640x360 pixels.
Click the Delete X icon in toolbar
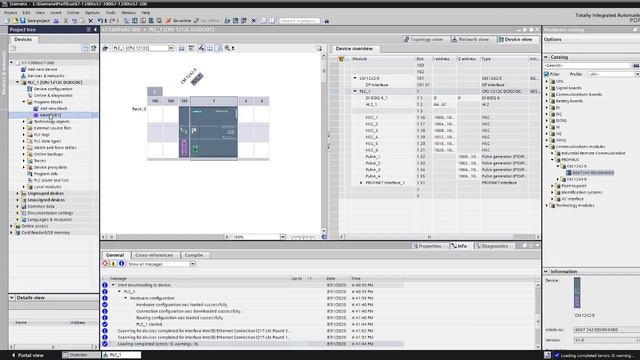[x=91, y=20]
